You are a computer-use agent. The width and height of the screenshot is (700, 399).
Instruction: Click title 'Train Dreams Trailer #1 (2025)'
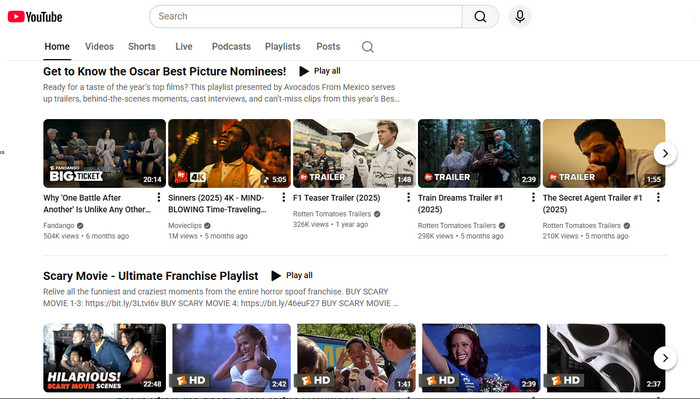pos(460,204)
